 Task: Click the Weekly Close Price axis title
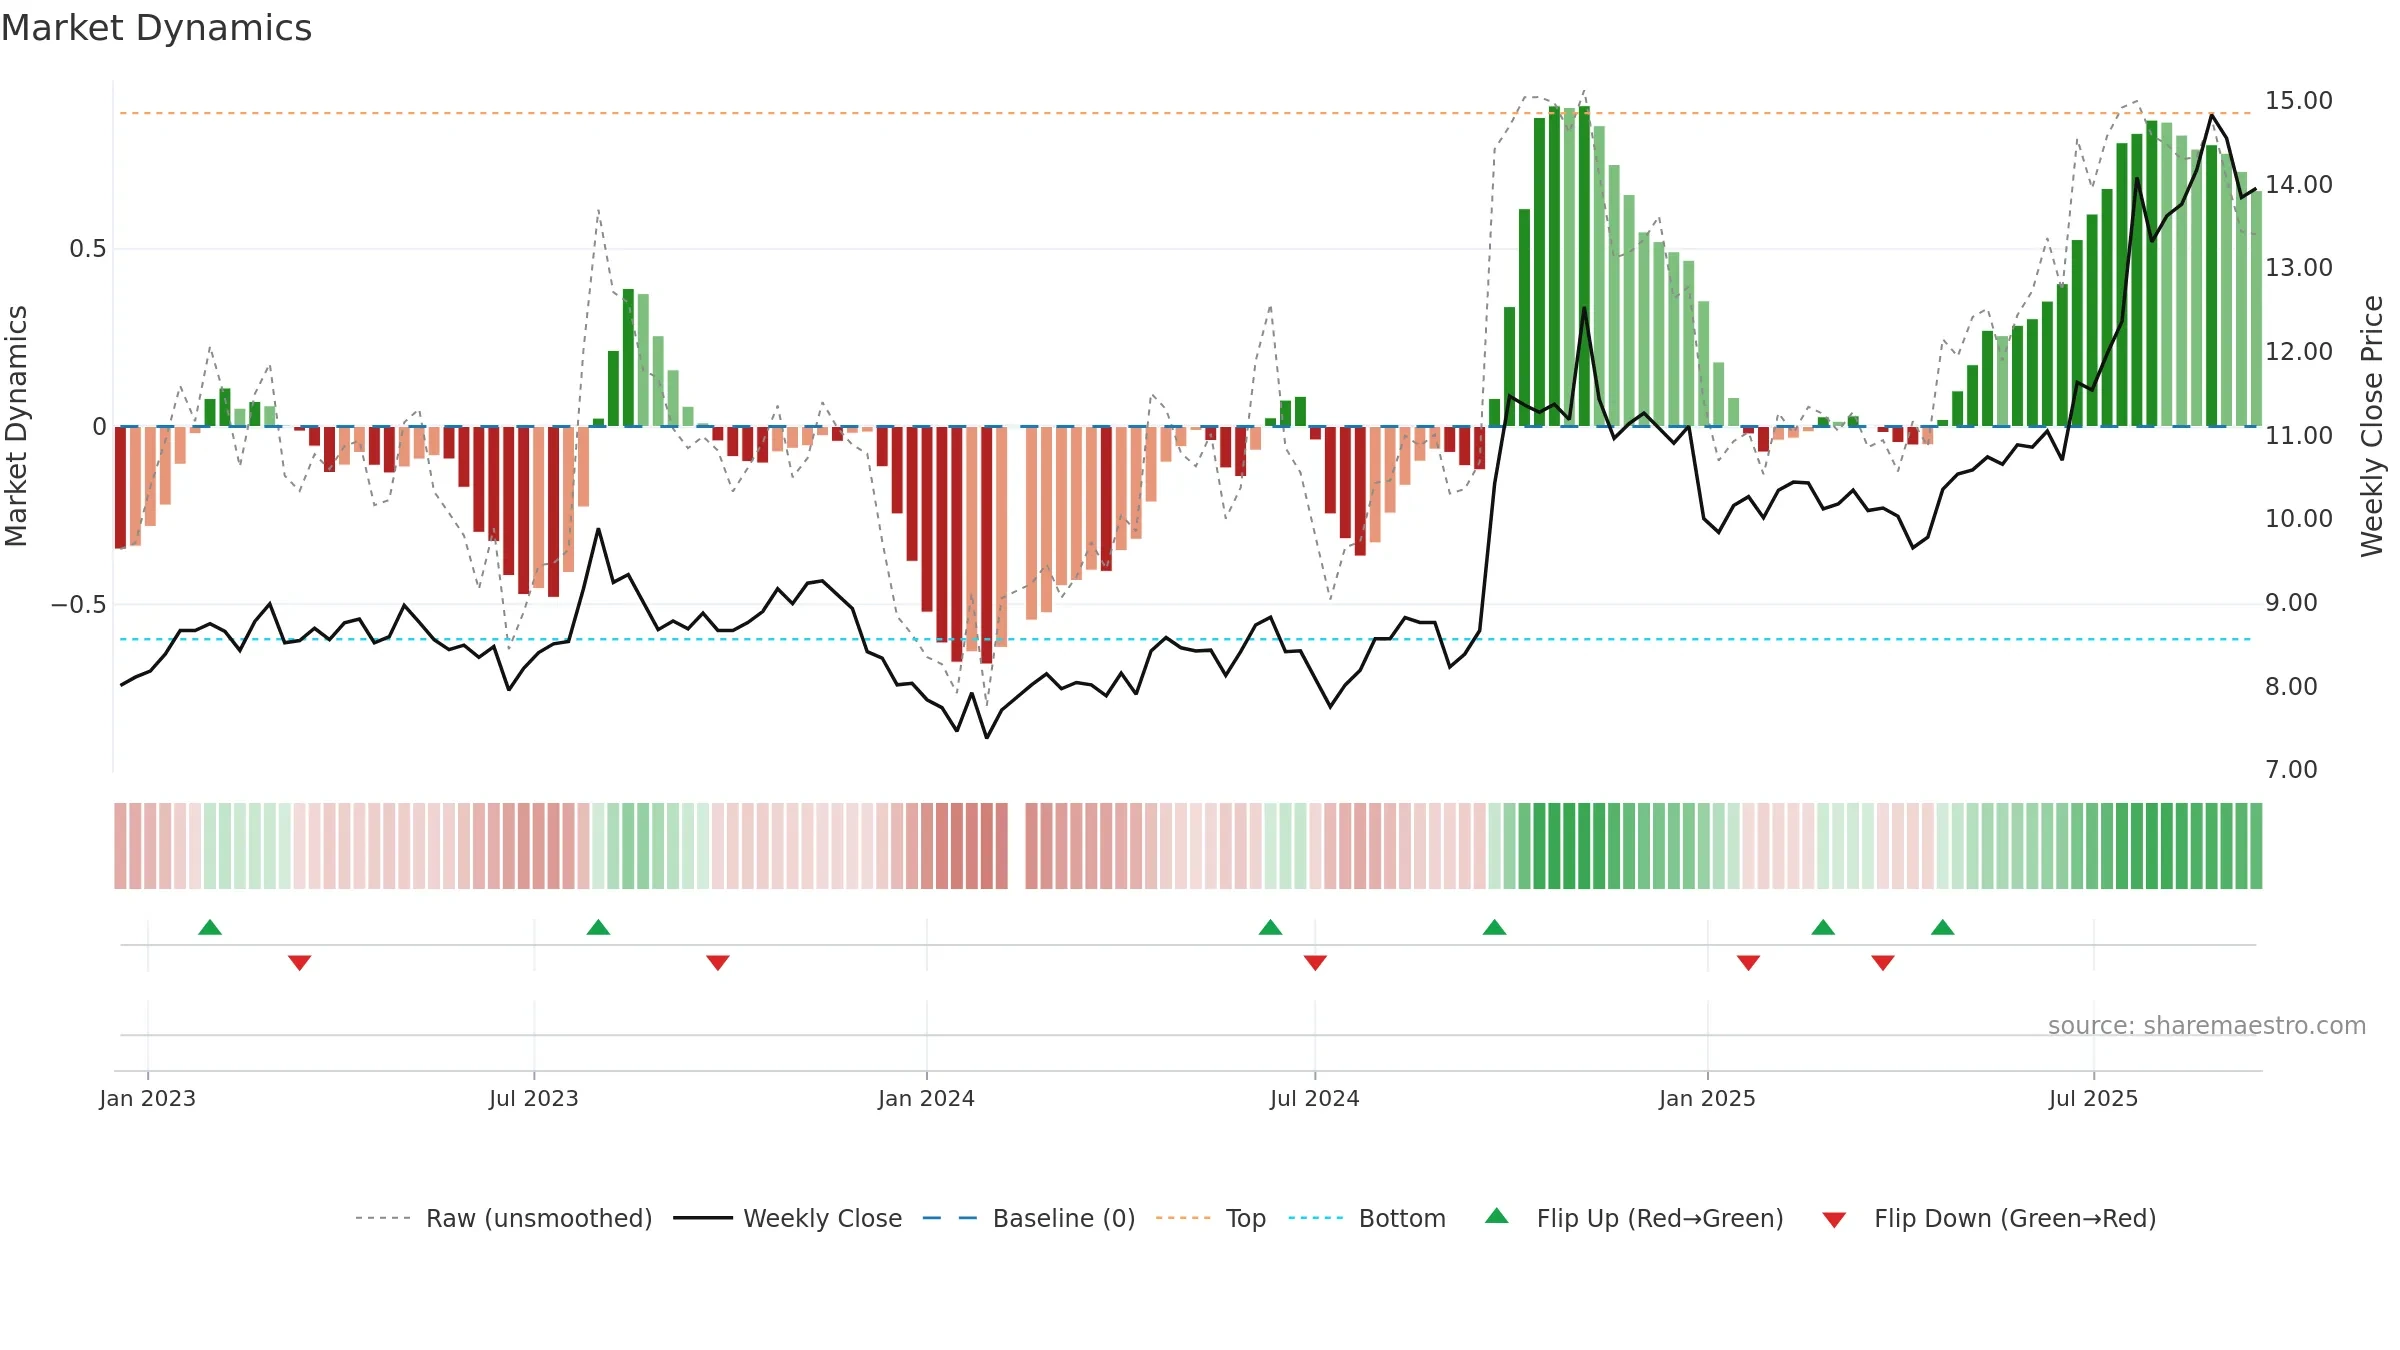pos(2372,426)
